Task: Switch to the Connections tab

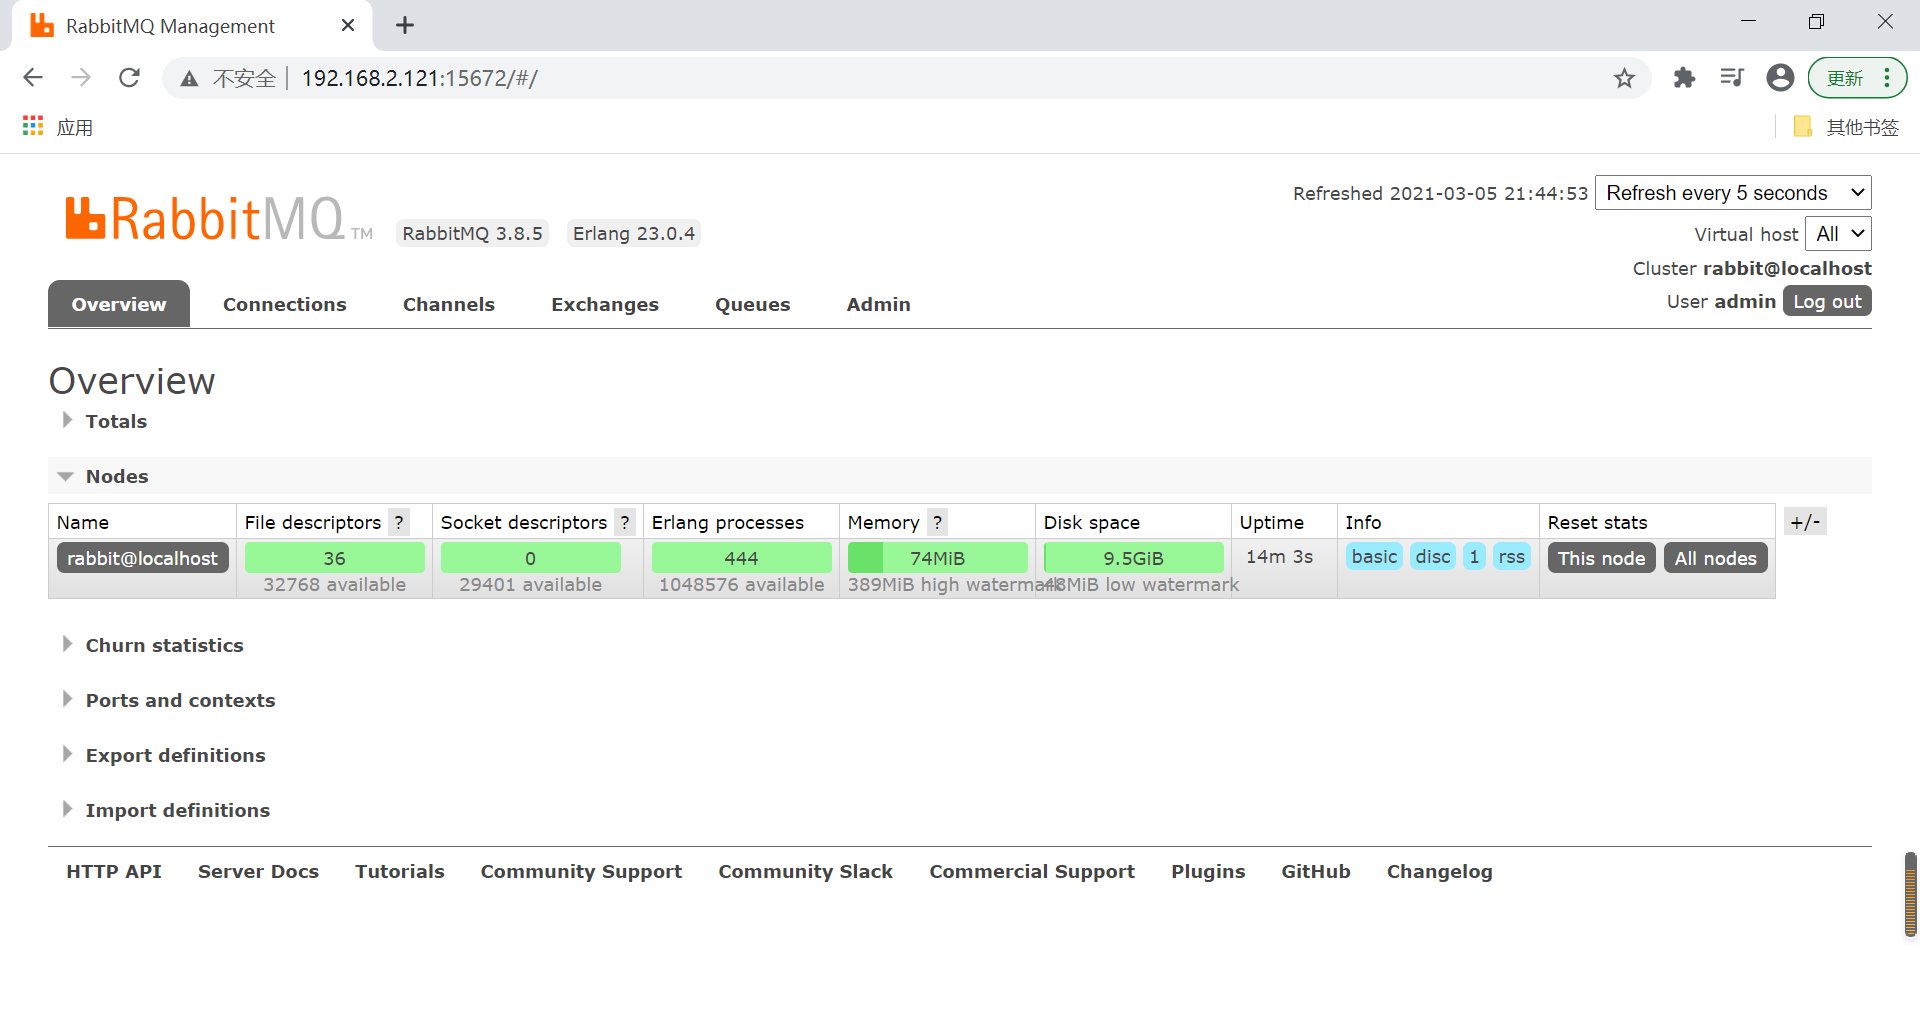Action: (x=285, y=304)
